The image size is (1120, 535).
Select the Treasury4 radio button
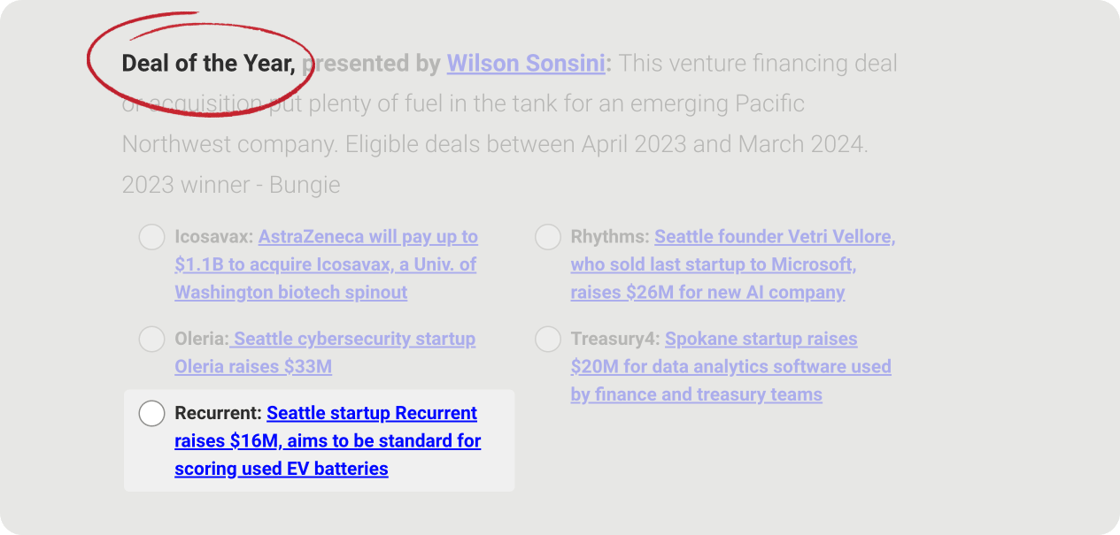coord(548,339)
